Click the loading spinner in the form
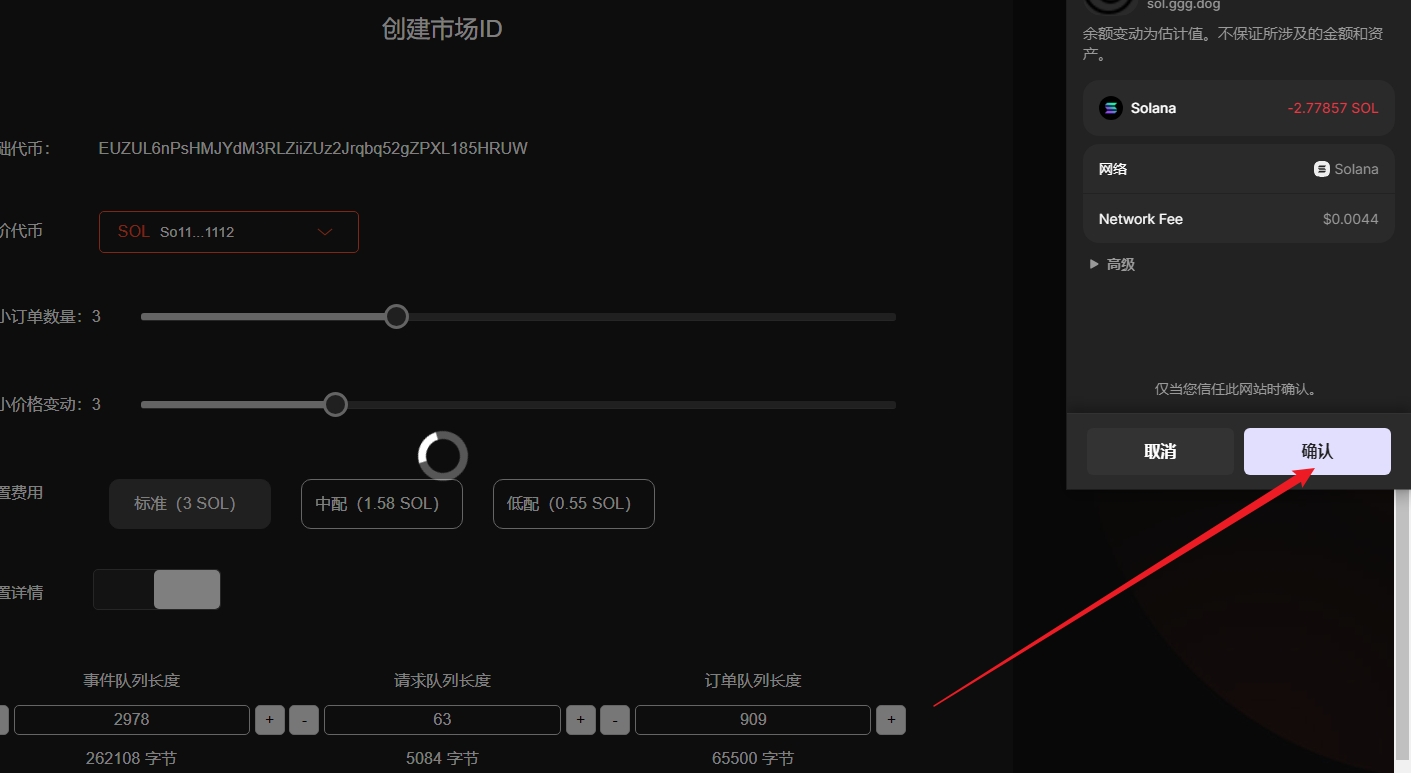This screenshot has height=773, width=1411. point(442,456)
